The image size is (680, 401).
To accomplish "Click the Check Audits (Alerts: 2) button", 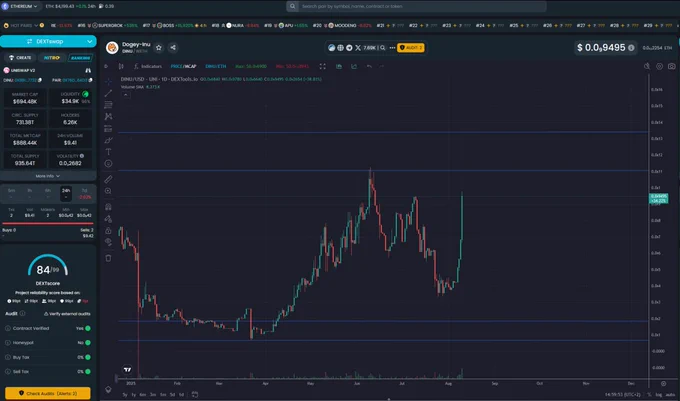I will pos(48,393).
